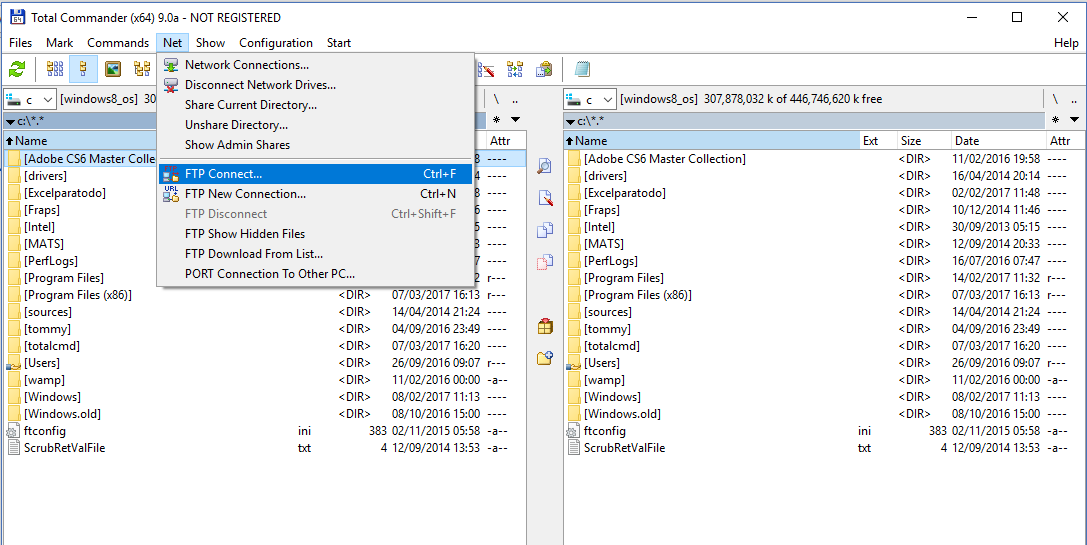The height and width of the screenshot is (545, 1087).
Task: Open the Configuration menu
Action: [x=276, y=42]
